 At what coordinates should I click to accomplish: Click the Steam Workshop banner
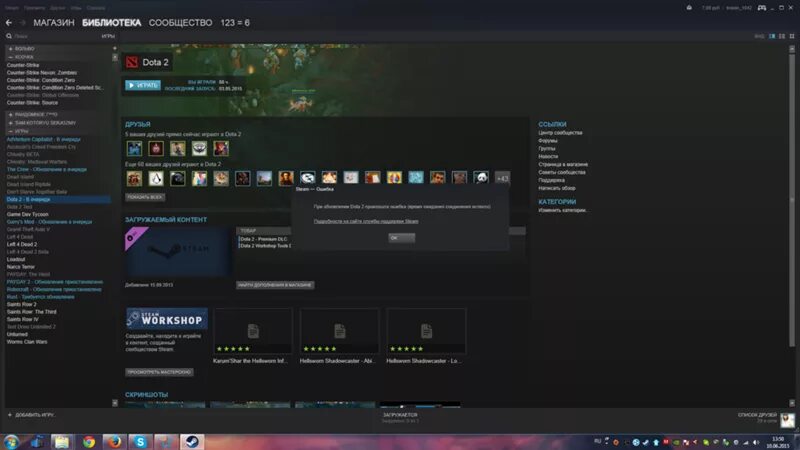point(166,319)
